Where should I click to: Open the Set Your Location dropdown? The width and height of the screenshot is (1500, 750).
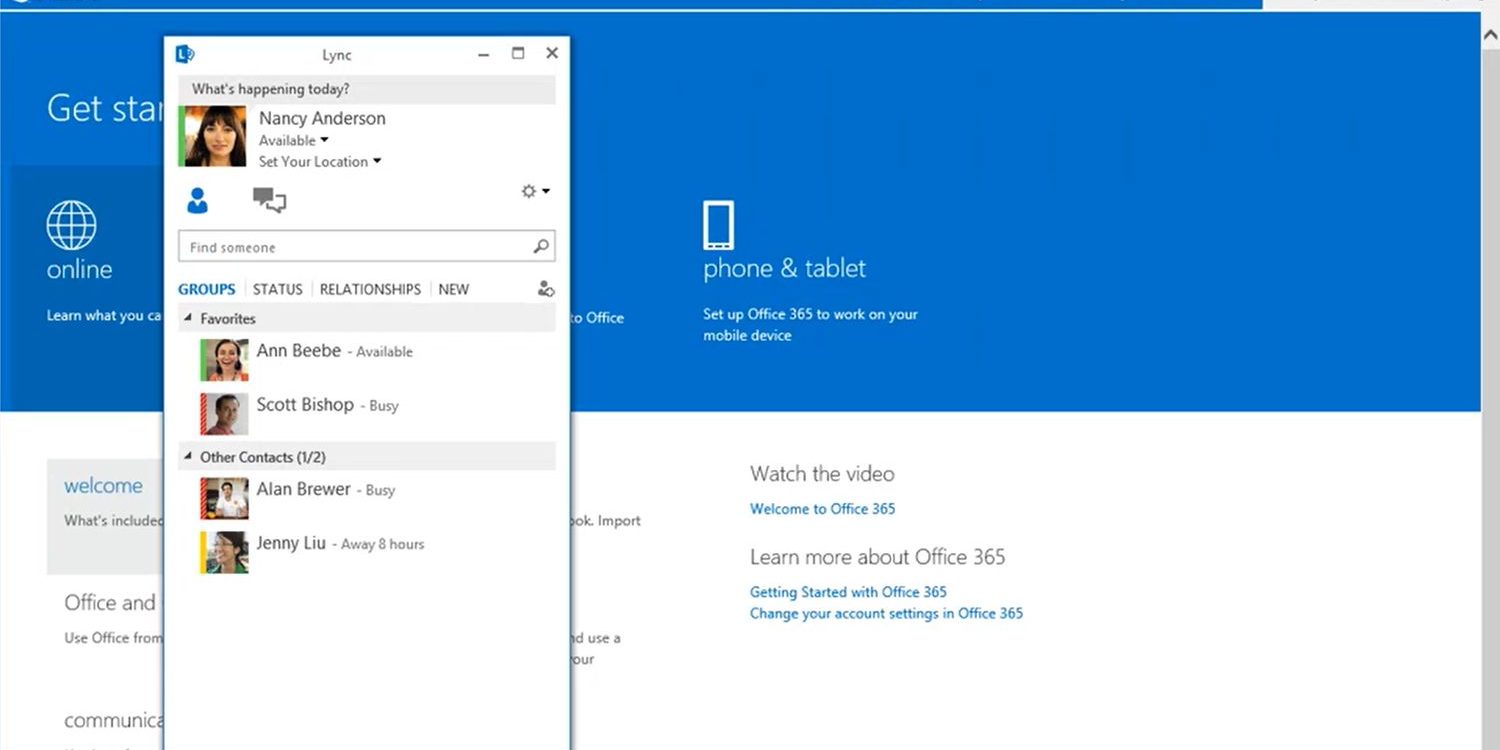[320, 162]
